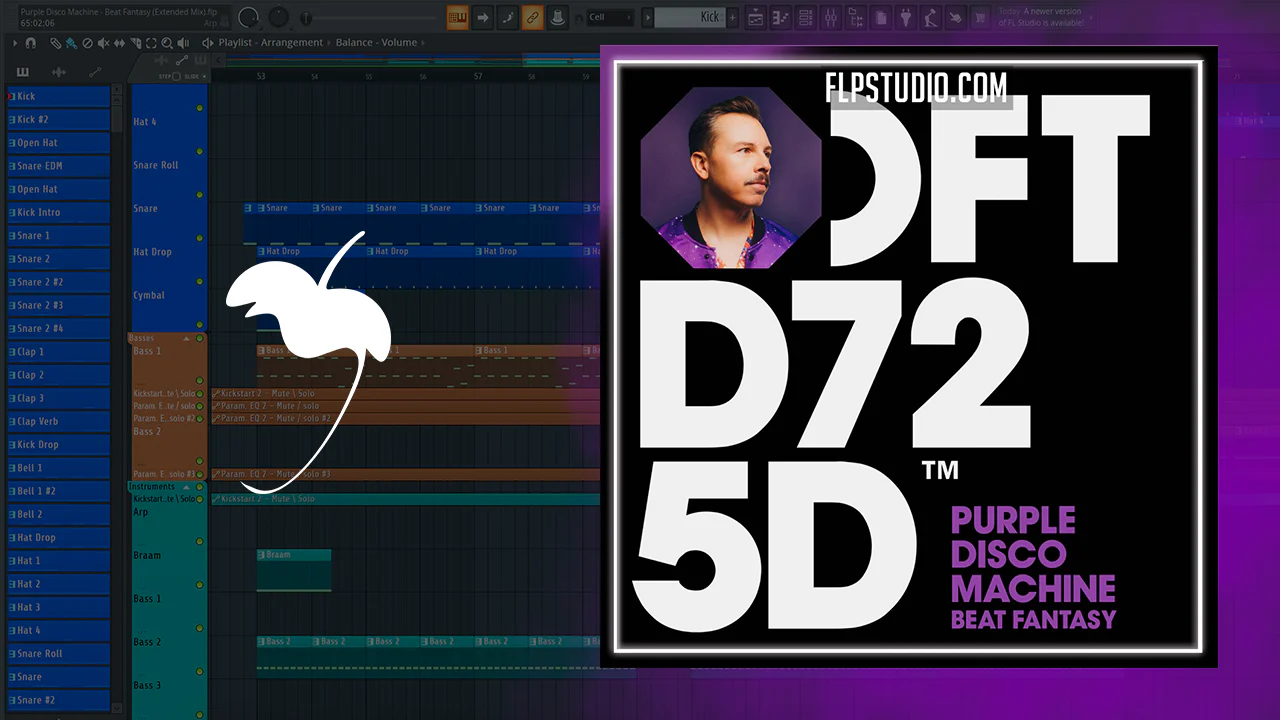Click the arrow left of the Kick pattern selector
The width and height of the screenshot is (1280, 720).
pos(648,17)
